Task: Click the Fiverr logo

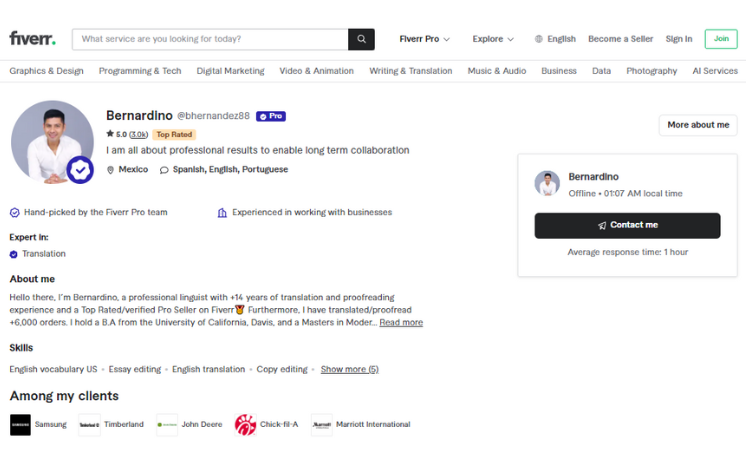Action: [32, 39]
